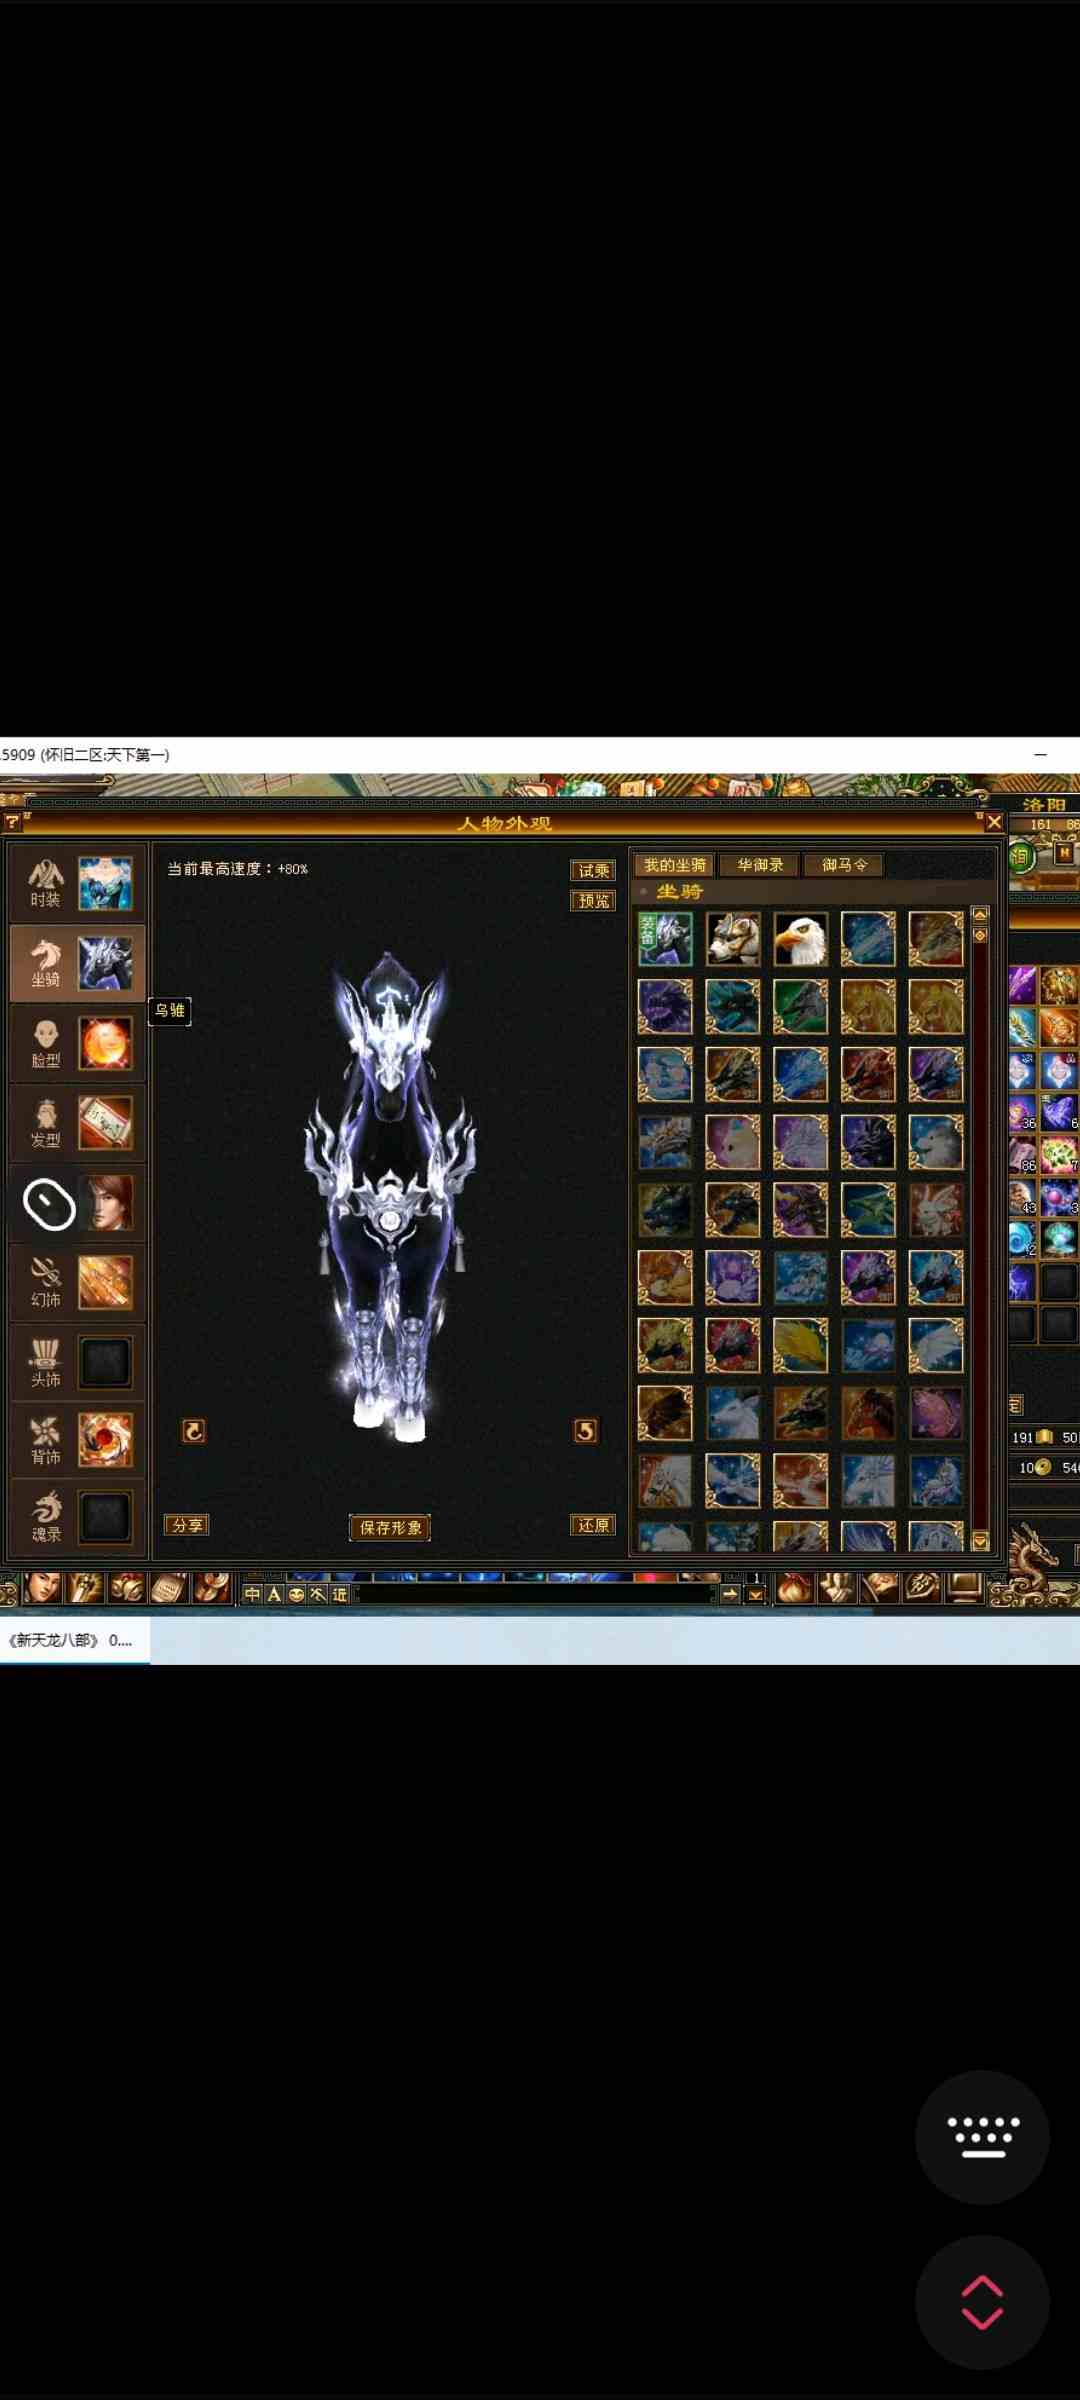Open the 发型 hairstyle category
Viewport: 1080px width, 2400px height.
coord(45,1123)
